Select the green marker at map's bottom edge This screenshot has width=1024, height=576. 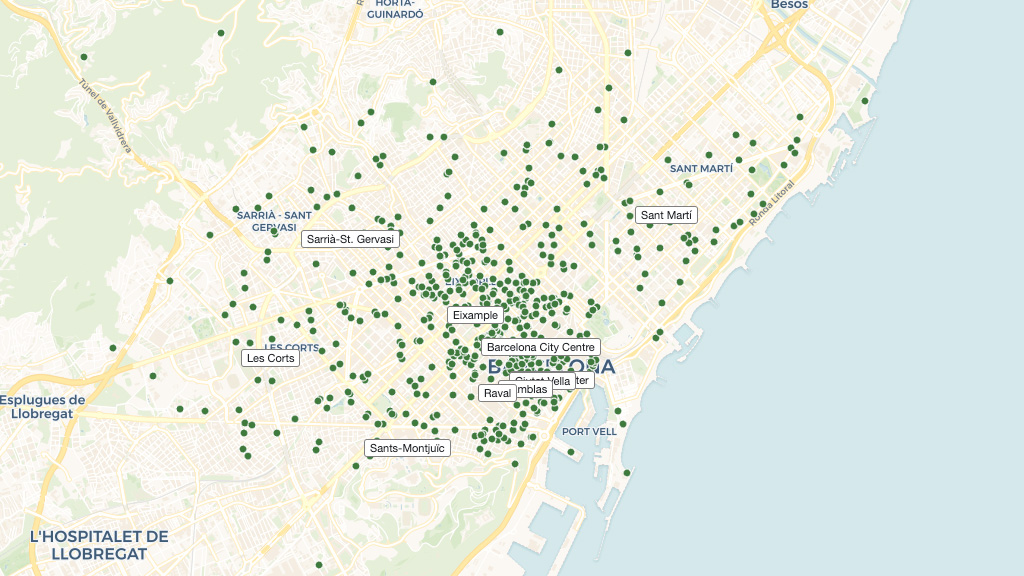click(319, 565)
